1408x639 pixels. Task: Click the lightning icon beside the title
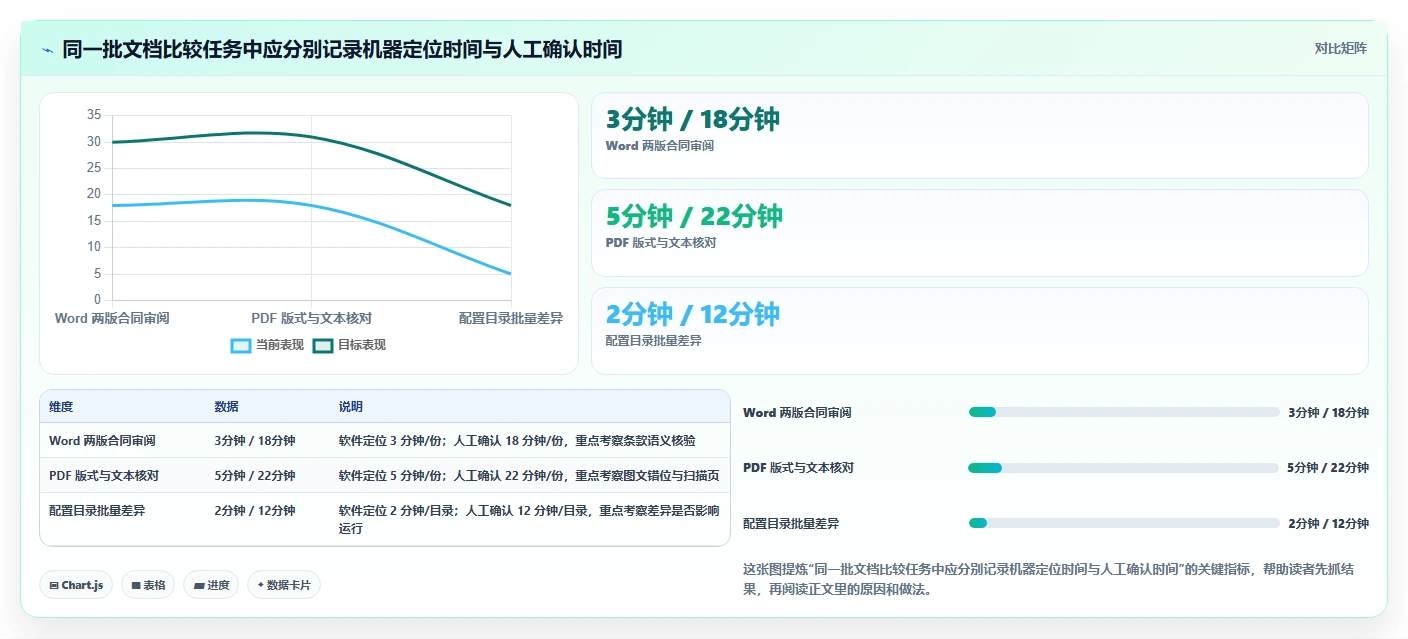click(47, 49)
